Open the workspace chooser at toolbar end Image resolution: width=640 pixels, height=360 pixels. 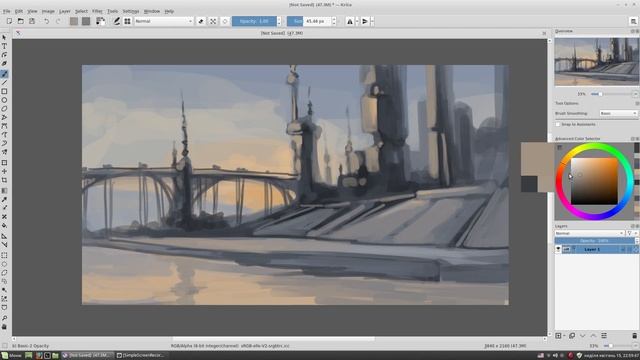pos(633,21)
